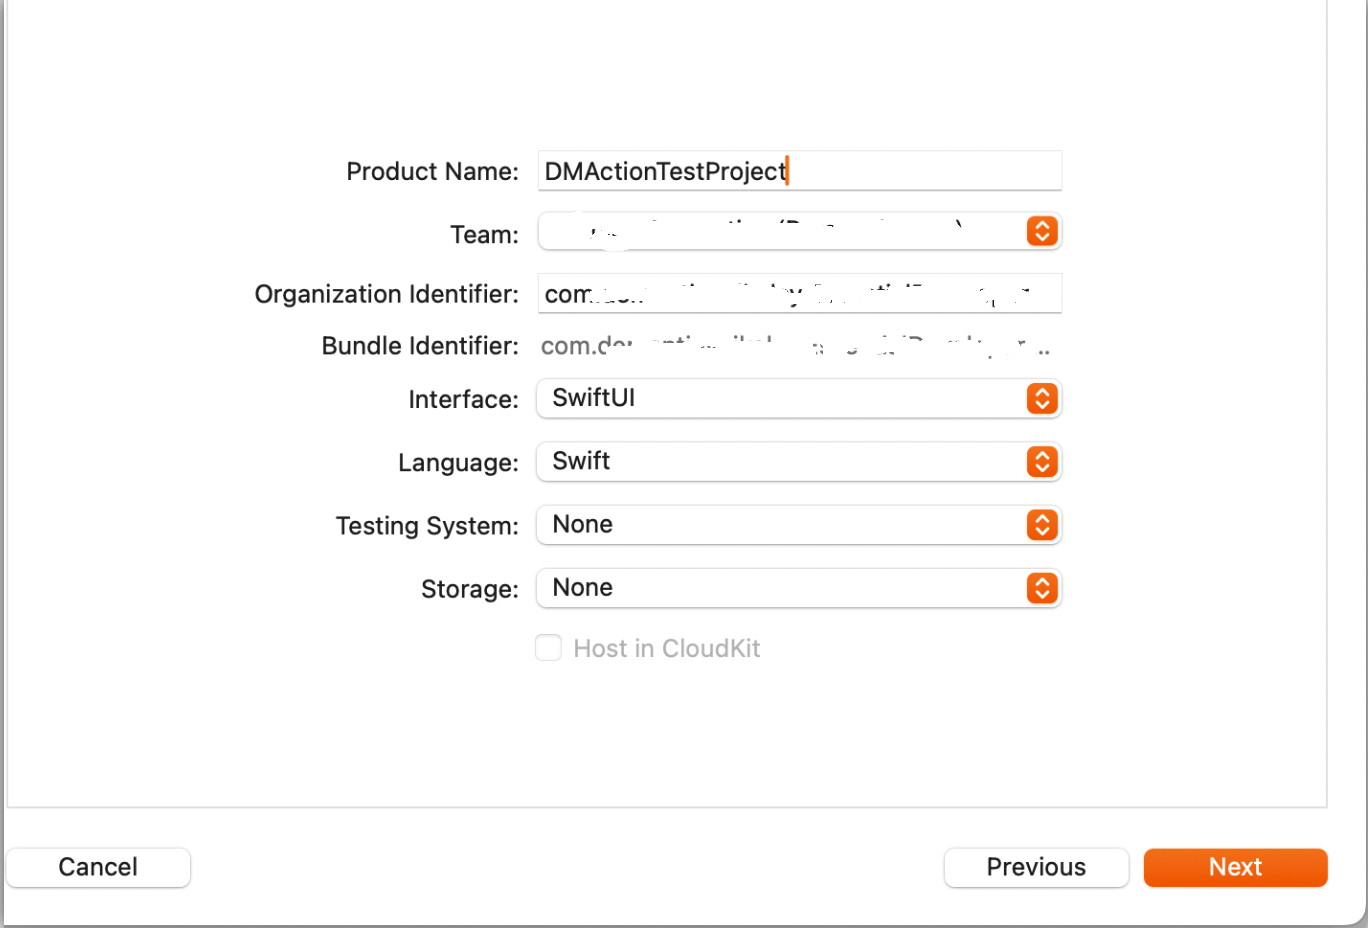The height and width of the screenshot is (928, 1368).
Task: Click the Storage popup orange arrows icon
Action: tap(1042, 588)
